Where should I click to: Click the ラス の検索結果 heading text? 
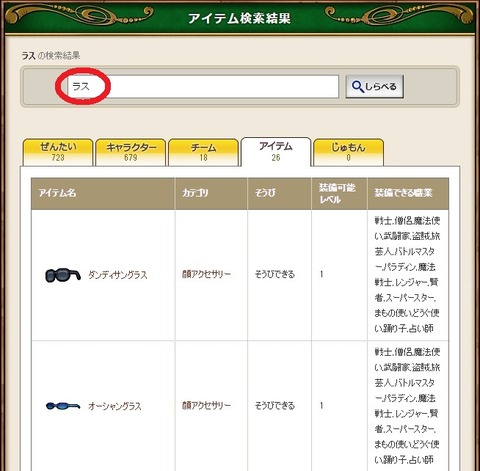(x=51, y=55)
